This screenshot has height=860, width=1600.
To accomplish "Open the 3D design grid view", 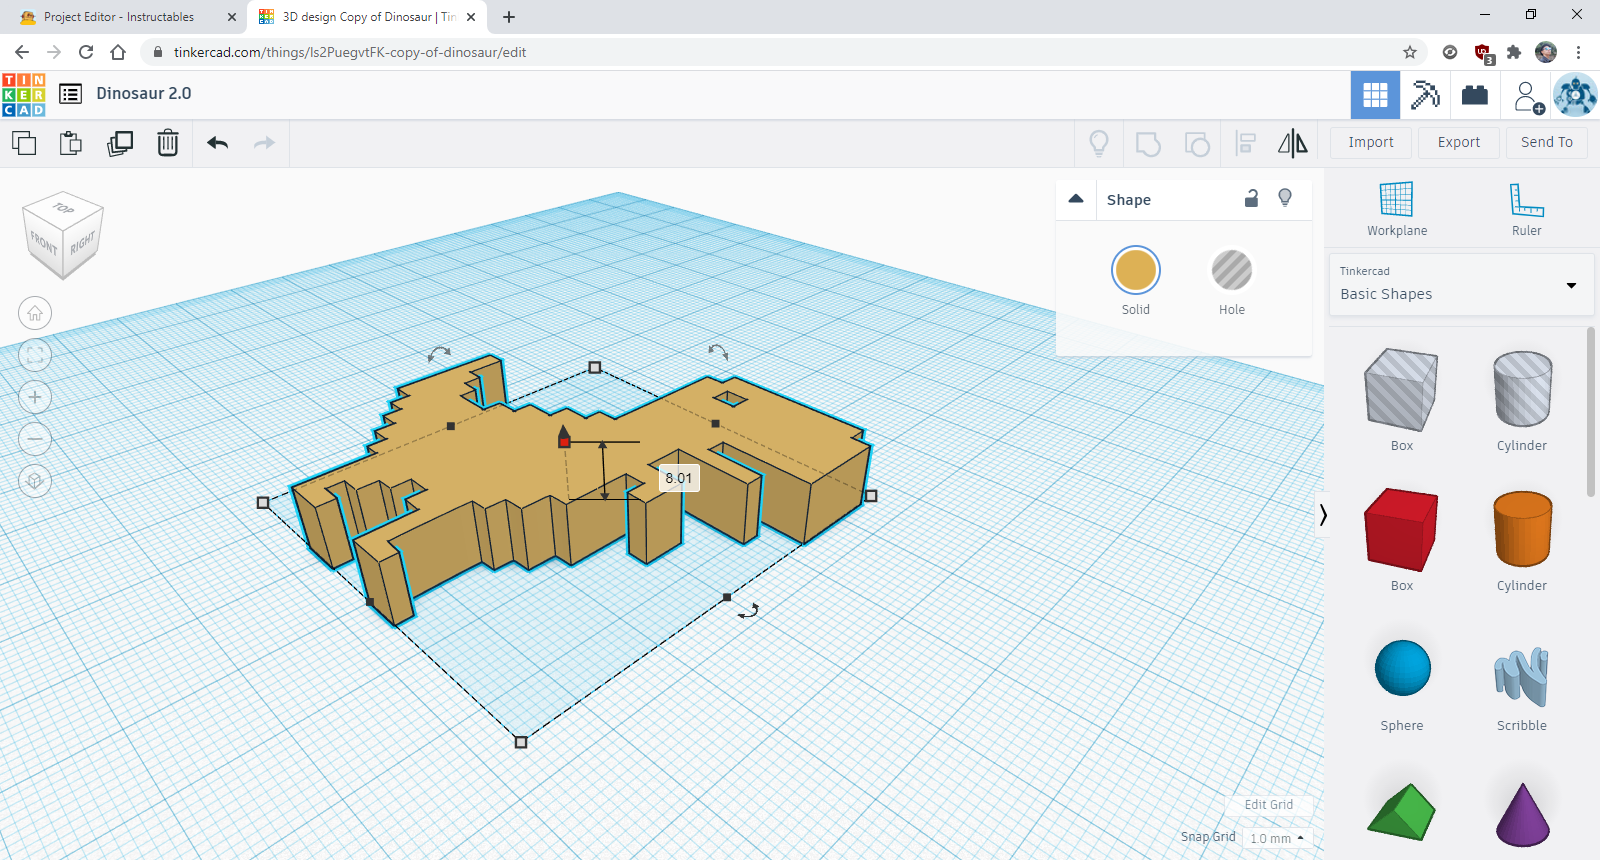I will pos(1375,95).
